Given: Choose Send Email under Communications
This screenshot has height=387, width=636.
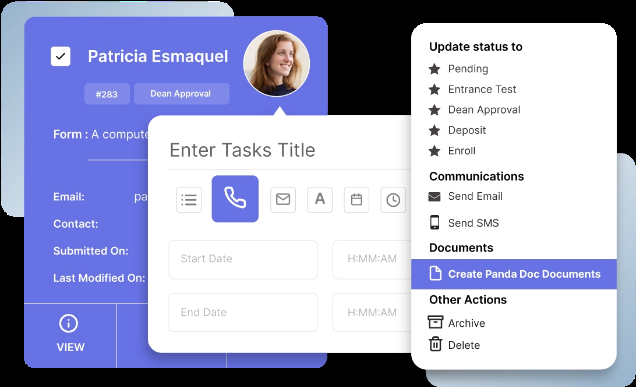Looking at the screenshot, I should pos(475,196).
